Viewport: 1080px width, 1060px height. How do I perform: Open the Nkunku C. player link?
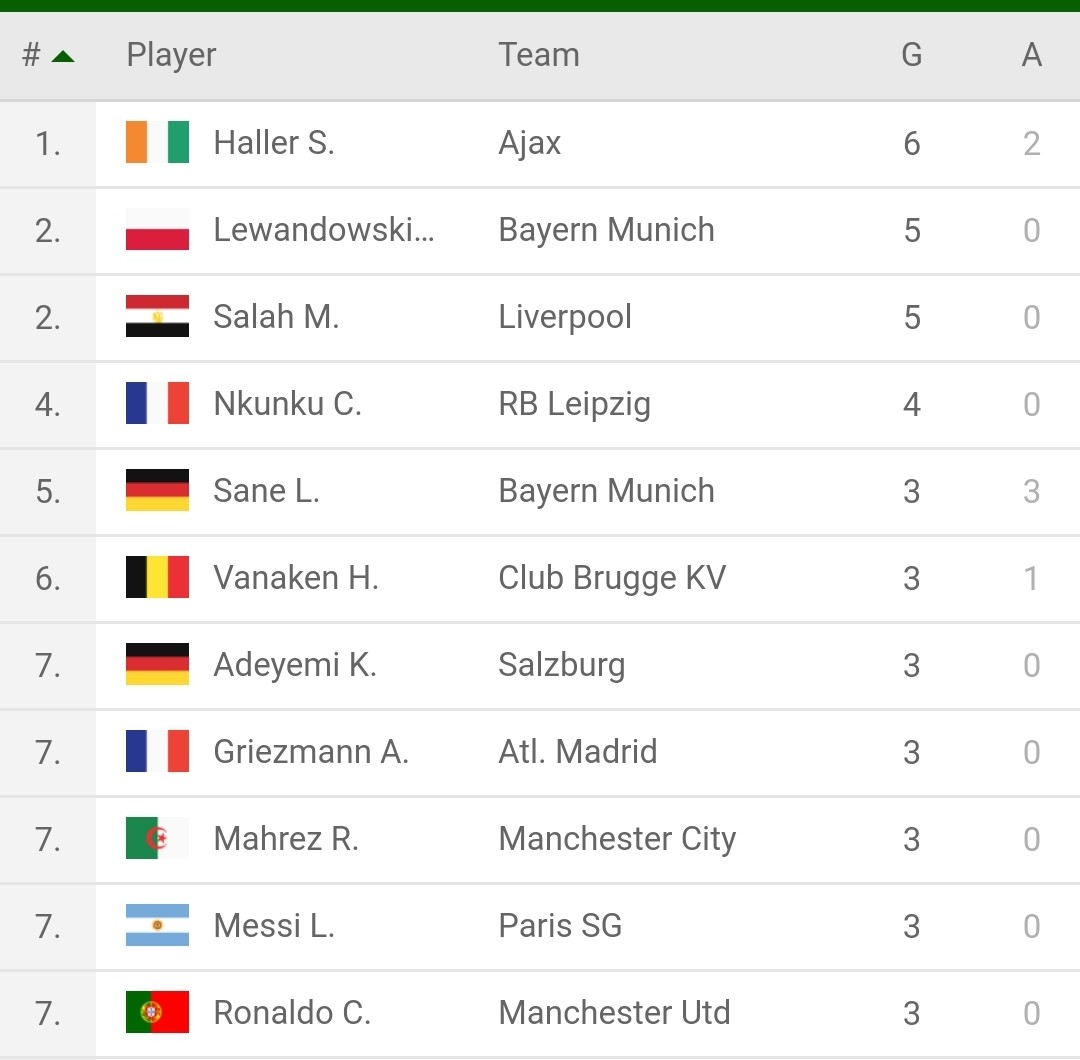287,404
